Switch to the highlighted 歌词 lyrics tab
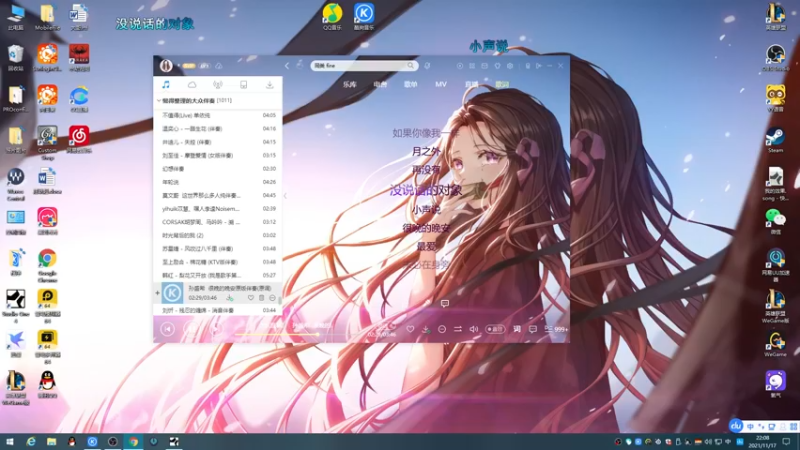 [502, 85]
